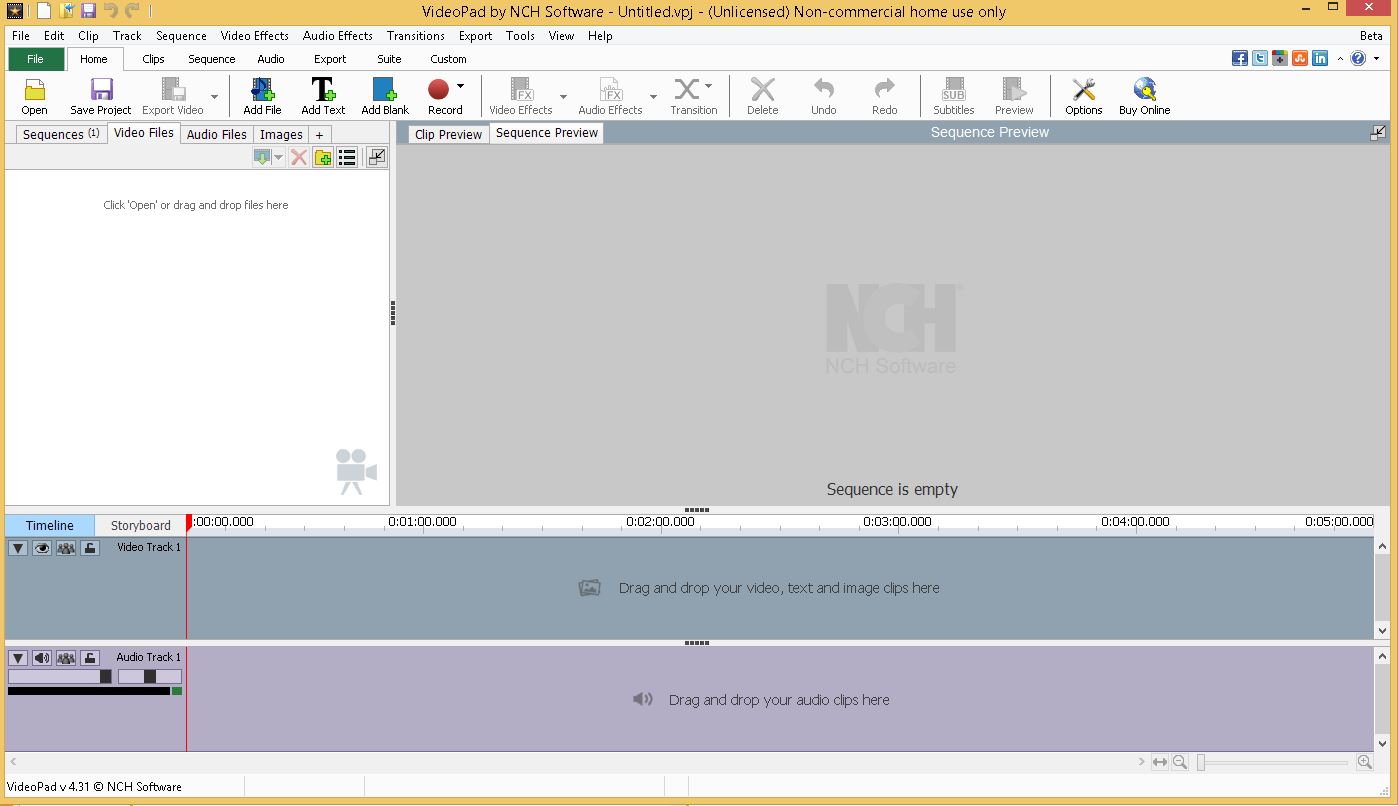This screenshot has height=806, width=1398.
Task: Click the Subtitles toolbar icon
Action: 952,95
